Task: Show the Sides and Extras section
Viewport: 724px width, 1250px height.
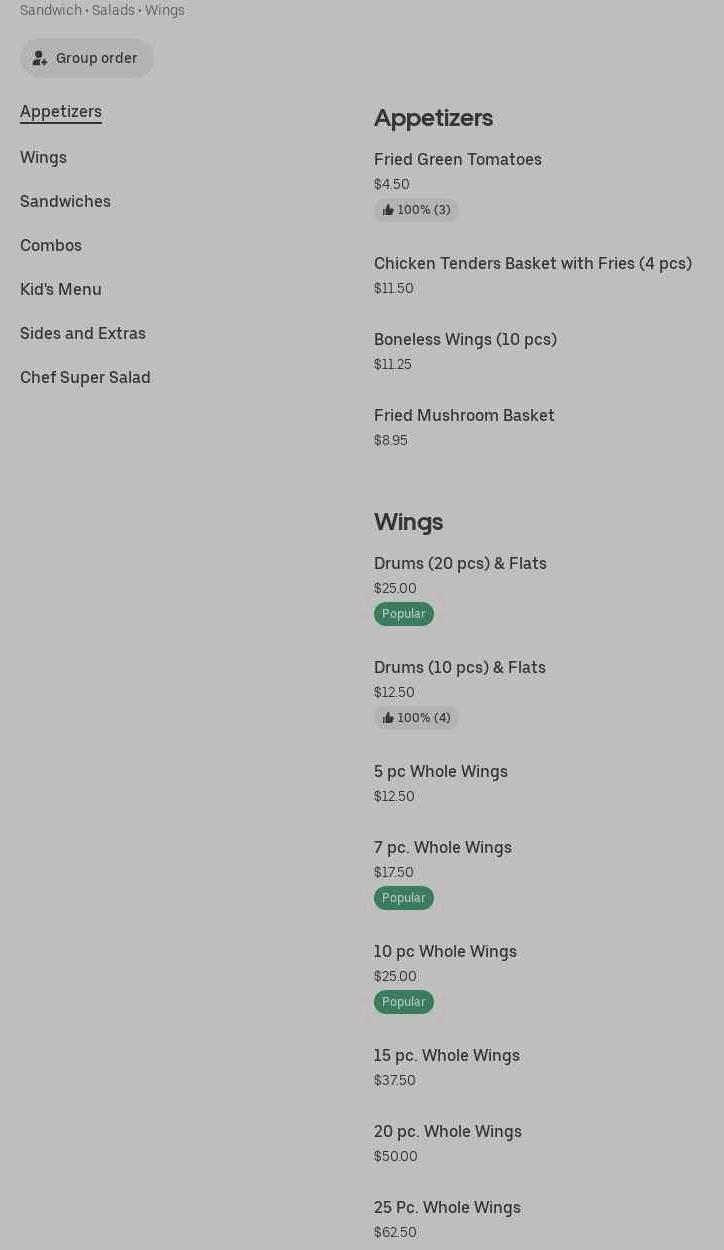Action: click(x=83, y=333)
